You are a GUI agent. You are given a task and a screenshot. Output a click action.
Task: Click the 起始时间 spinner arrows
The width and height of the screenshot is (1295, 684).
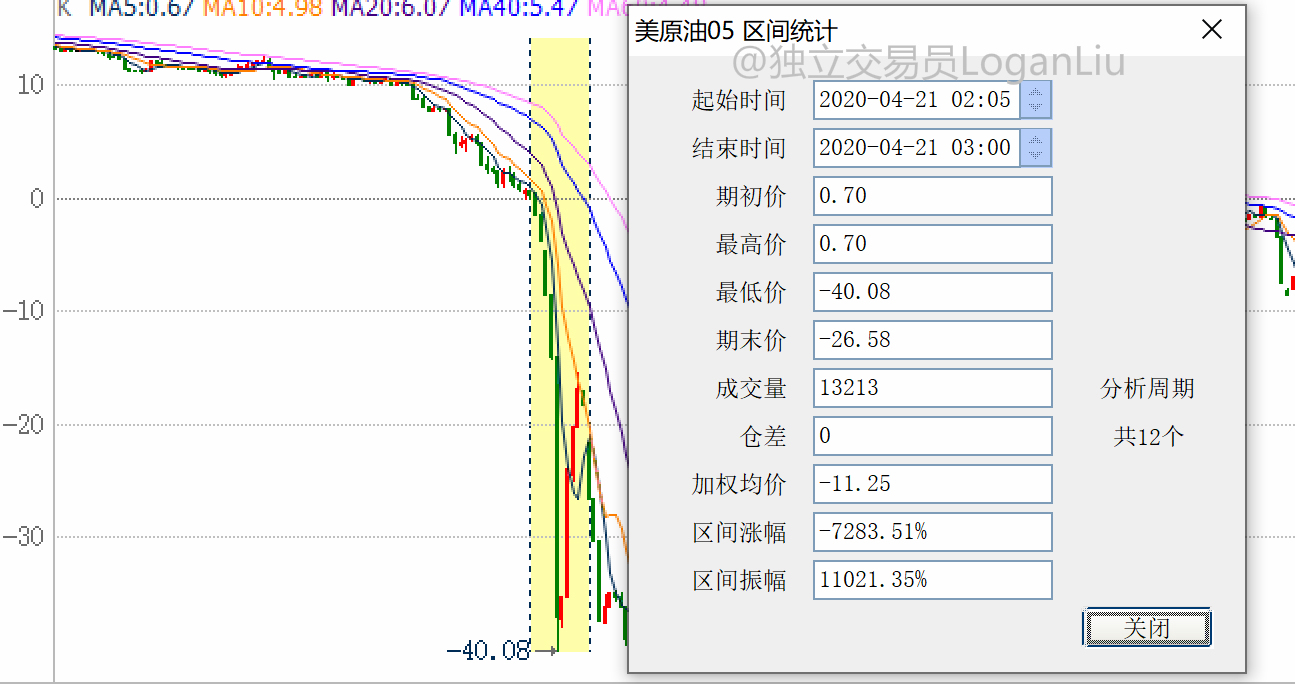[x=1036, y=100]
